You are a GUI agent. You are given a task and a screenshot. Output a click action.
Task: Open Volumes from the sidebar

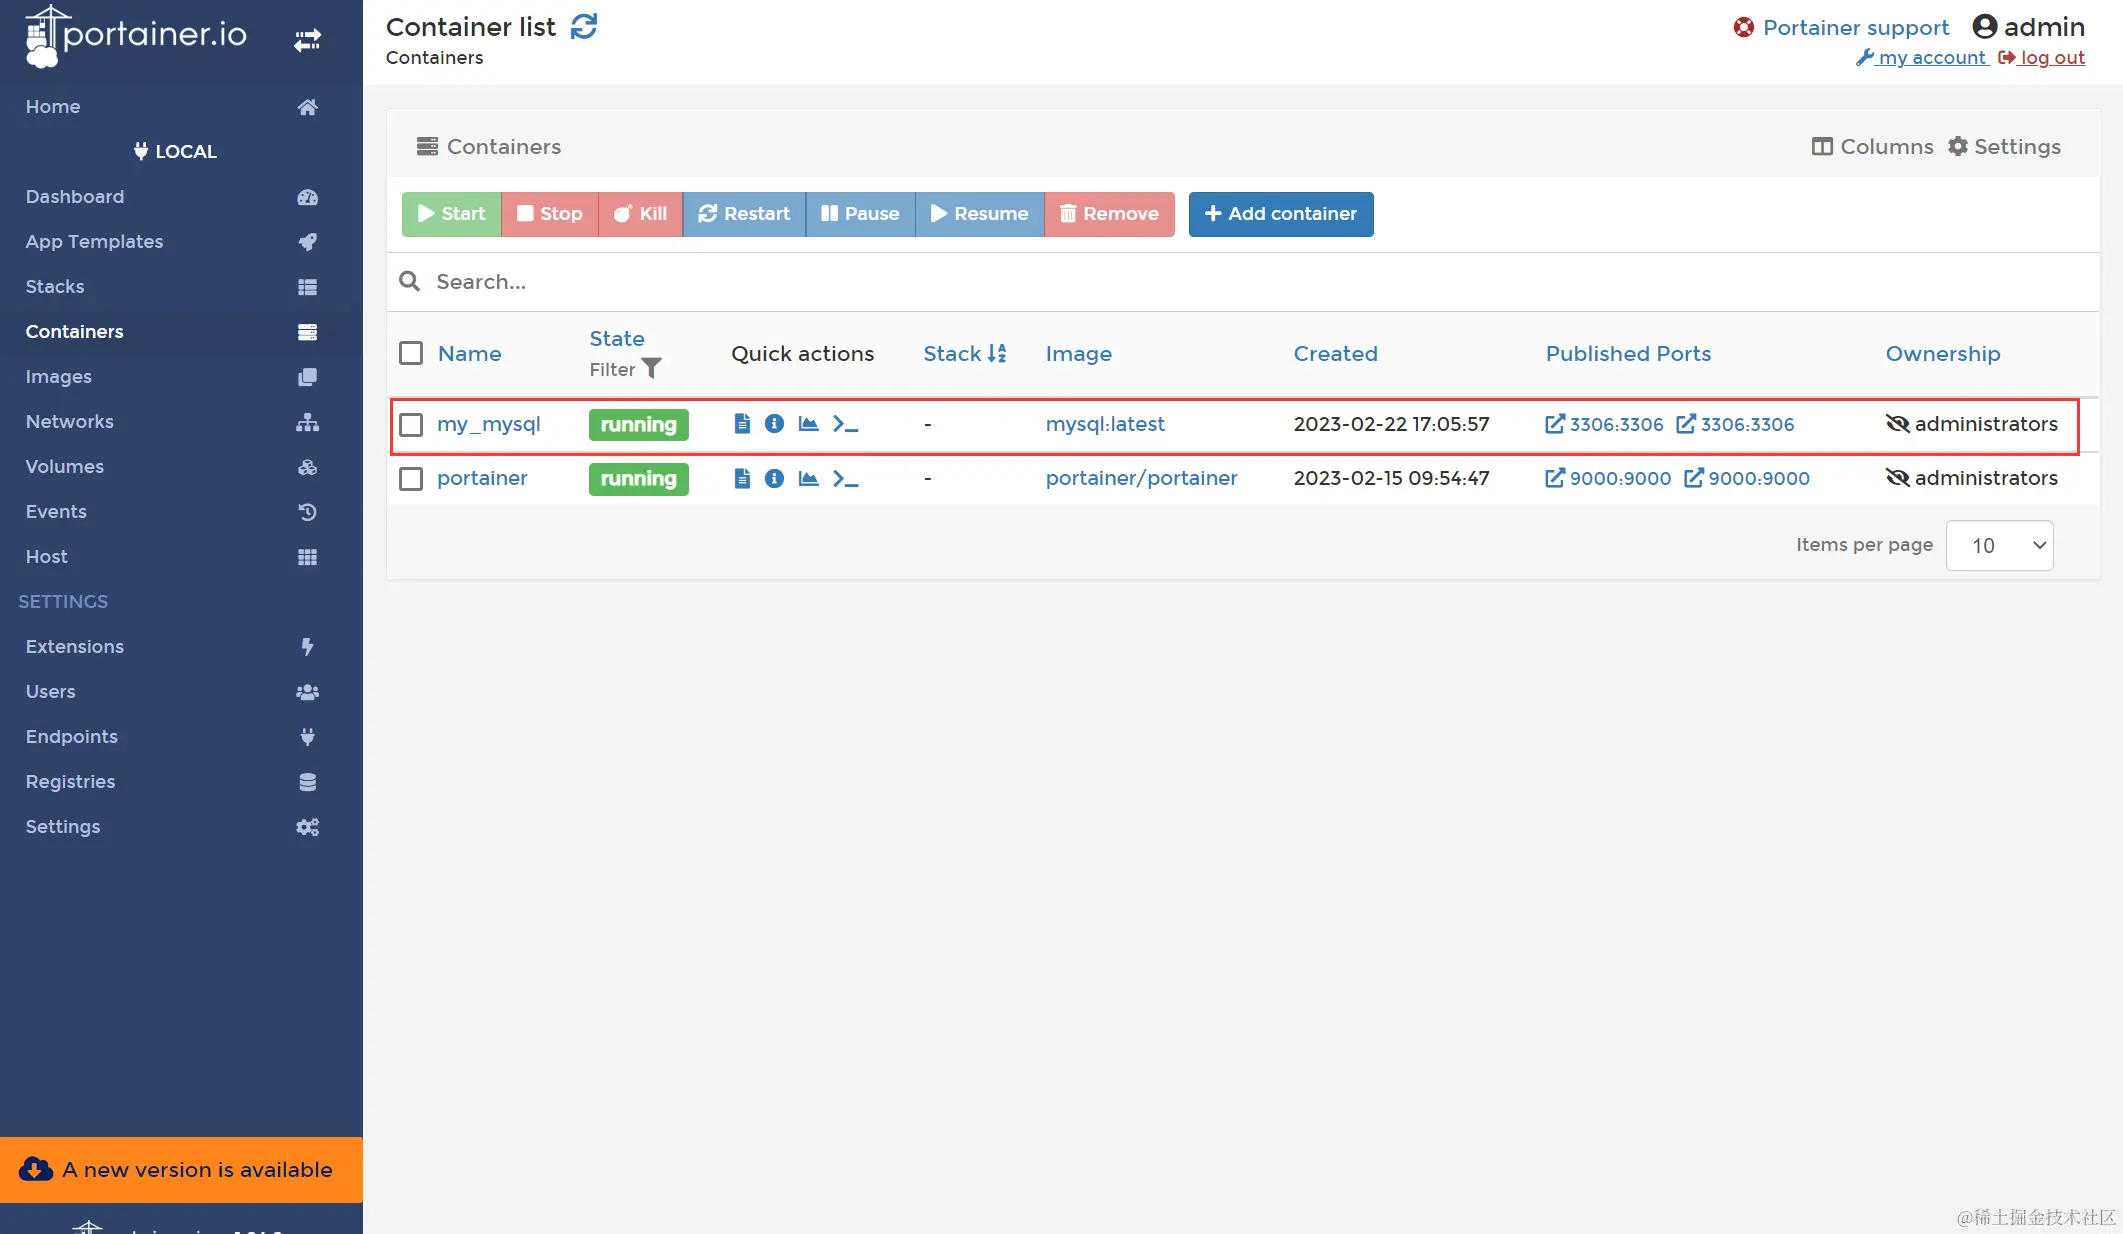[x=65, y=466]
